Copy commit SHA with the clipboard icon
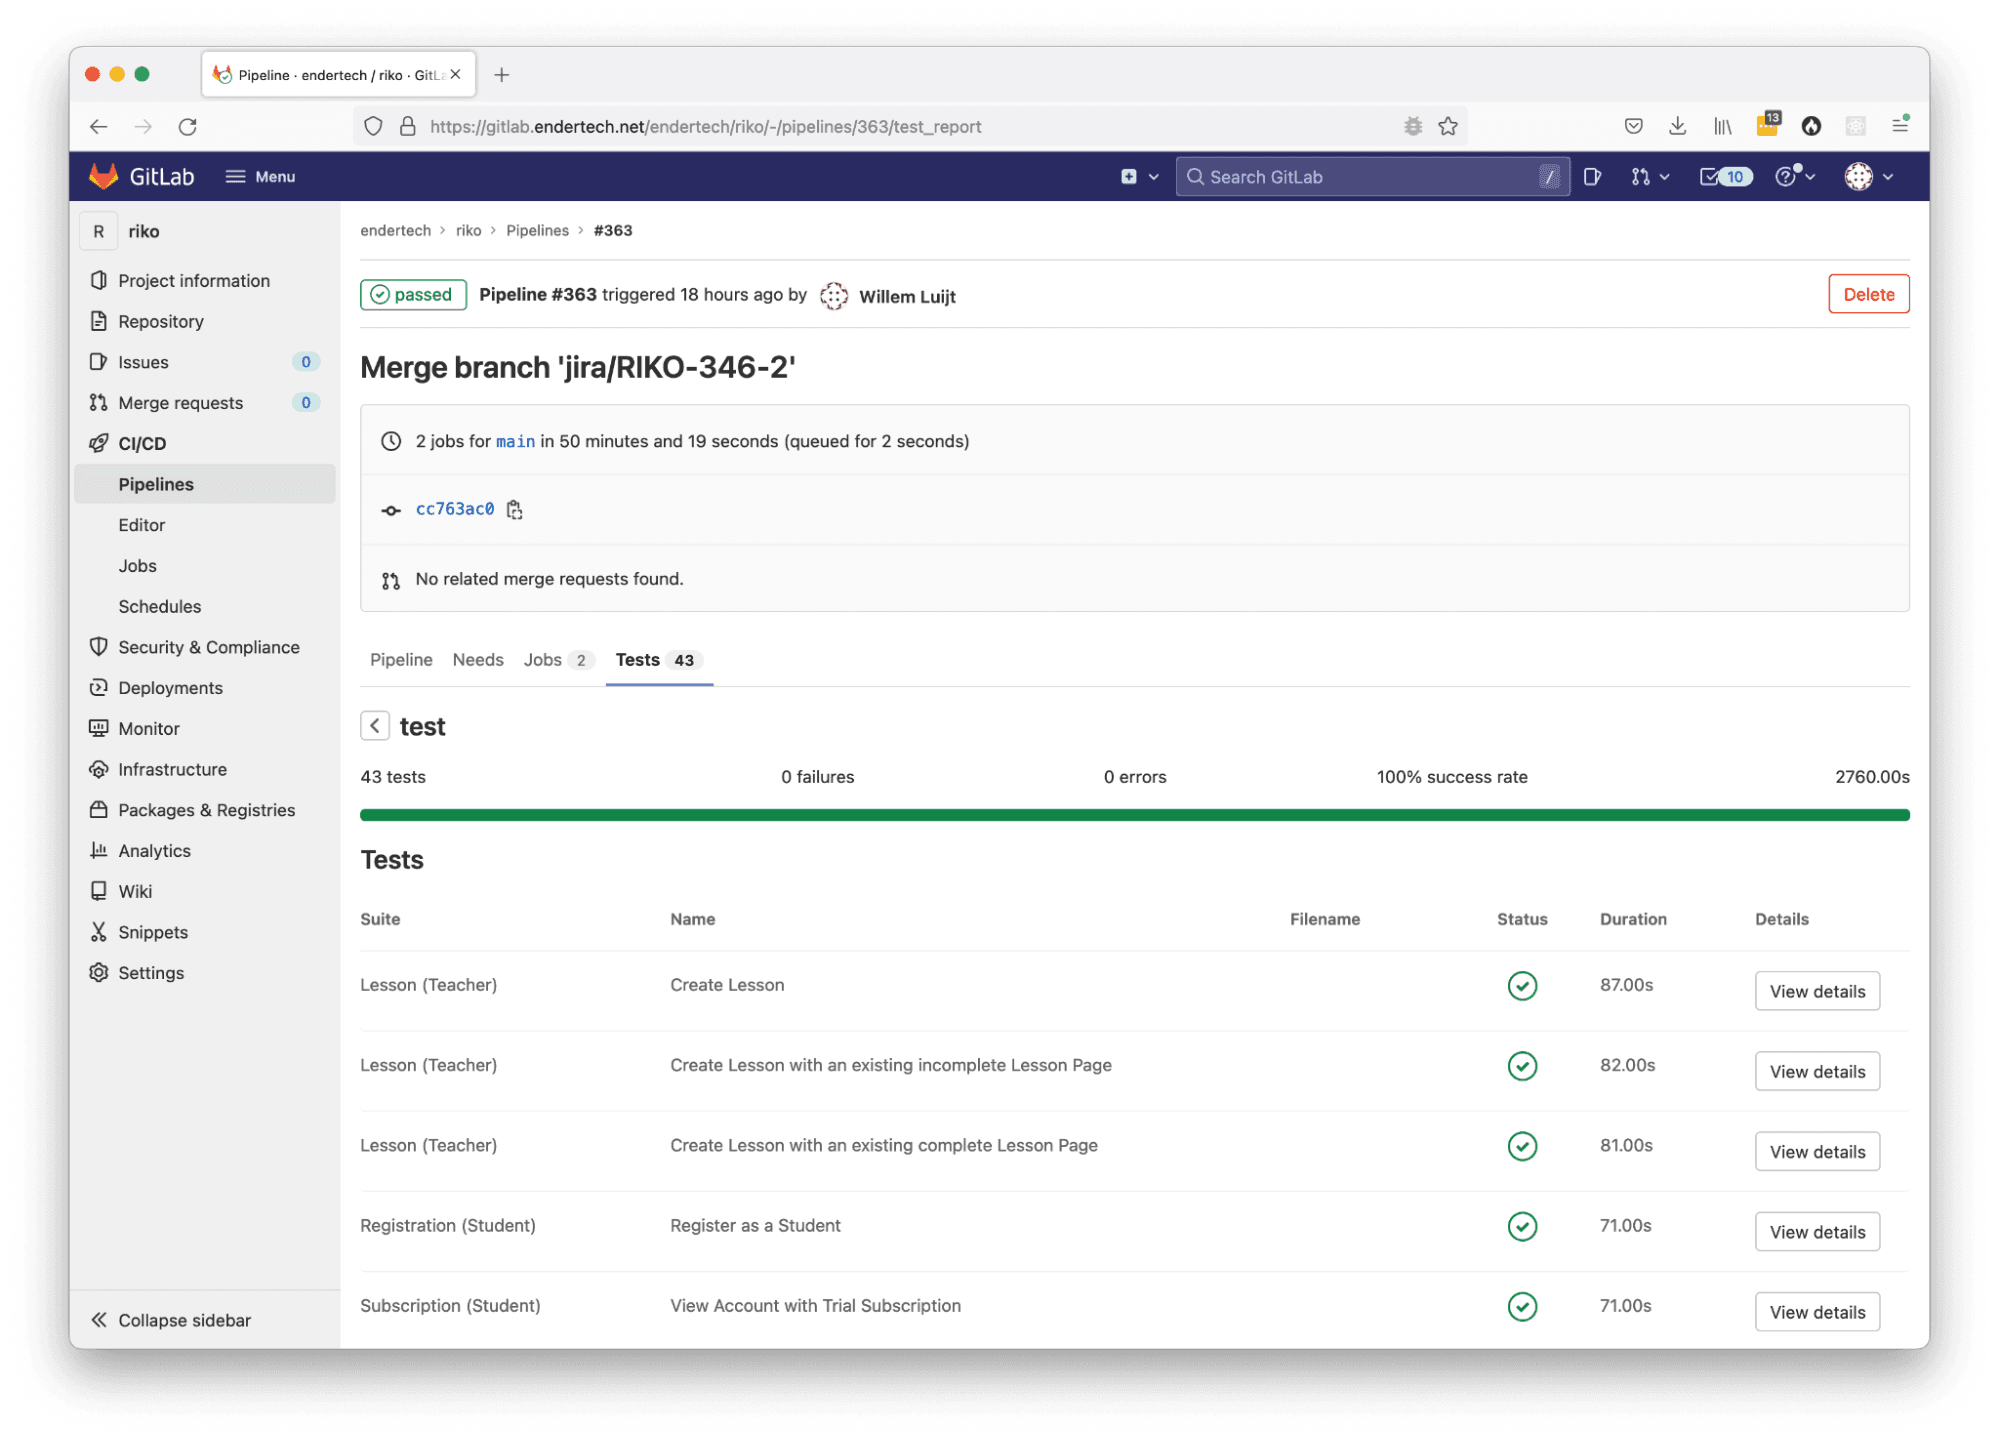This screenshot has width=1999, height=1440. point(514,510)
